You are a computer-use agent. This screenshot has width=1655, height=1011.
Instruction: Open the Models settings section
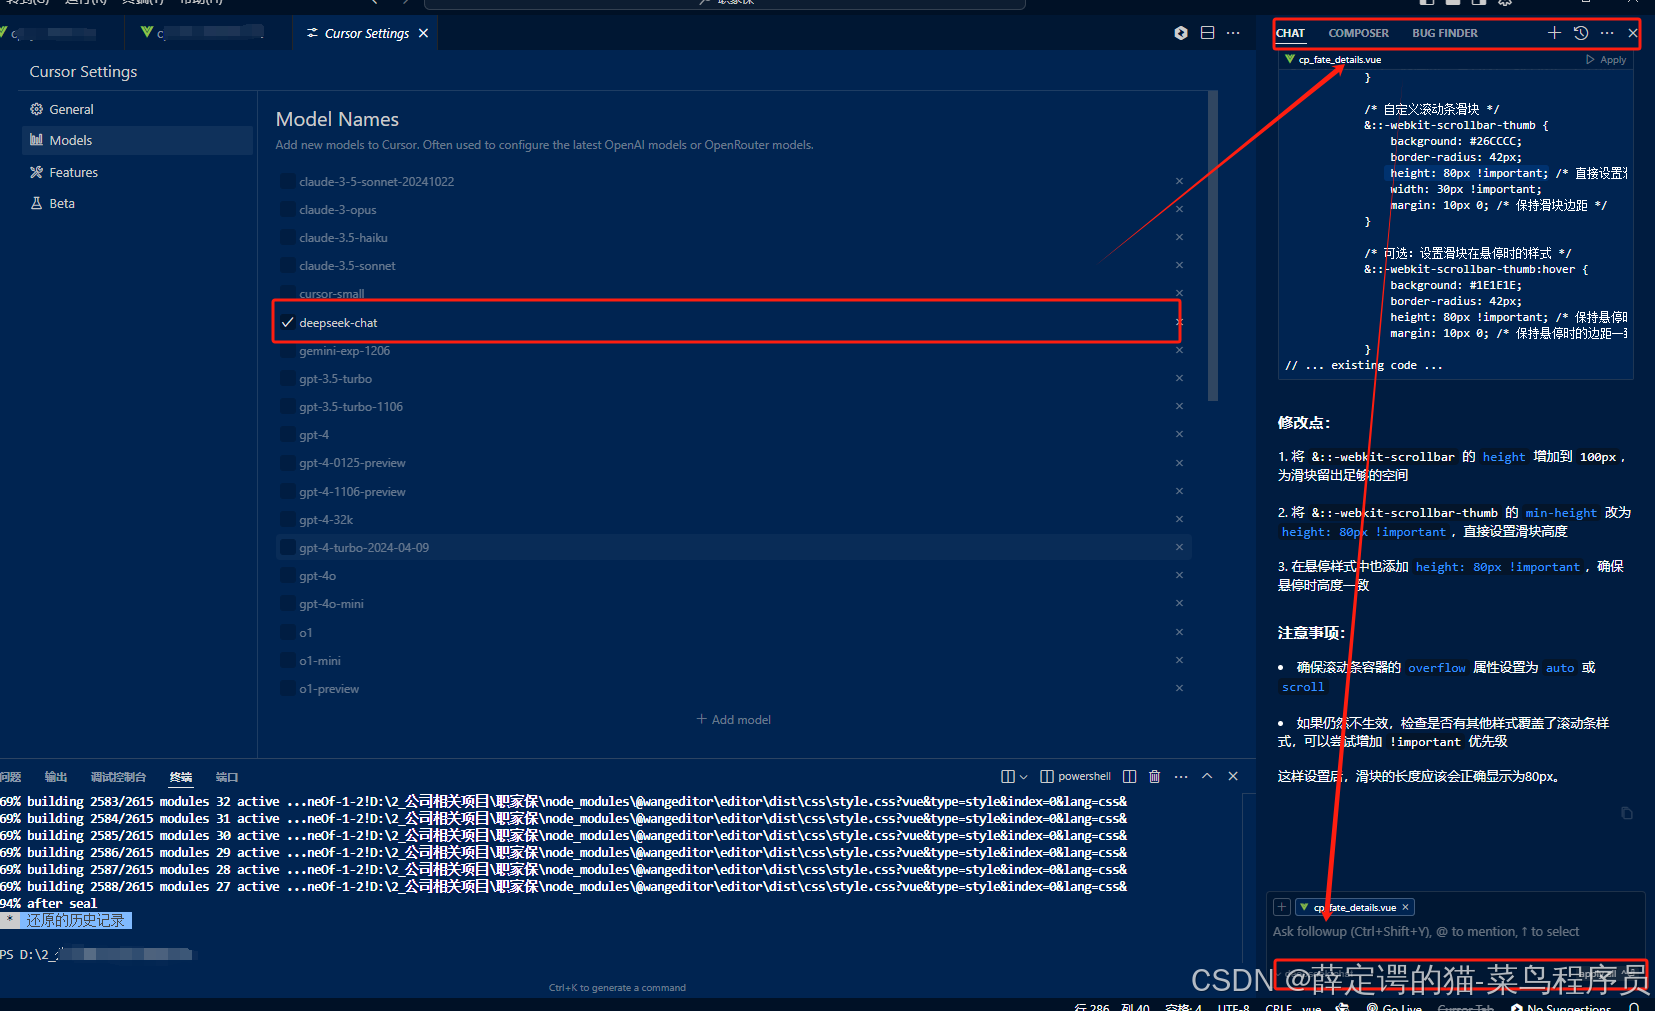click(137, 140)
